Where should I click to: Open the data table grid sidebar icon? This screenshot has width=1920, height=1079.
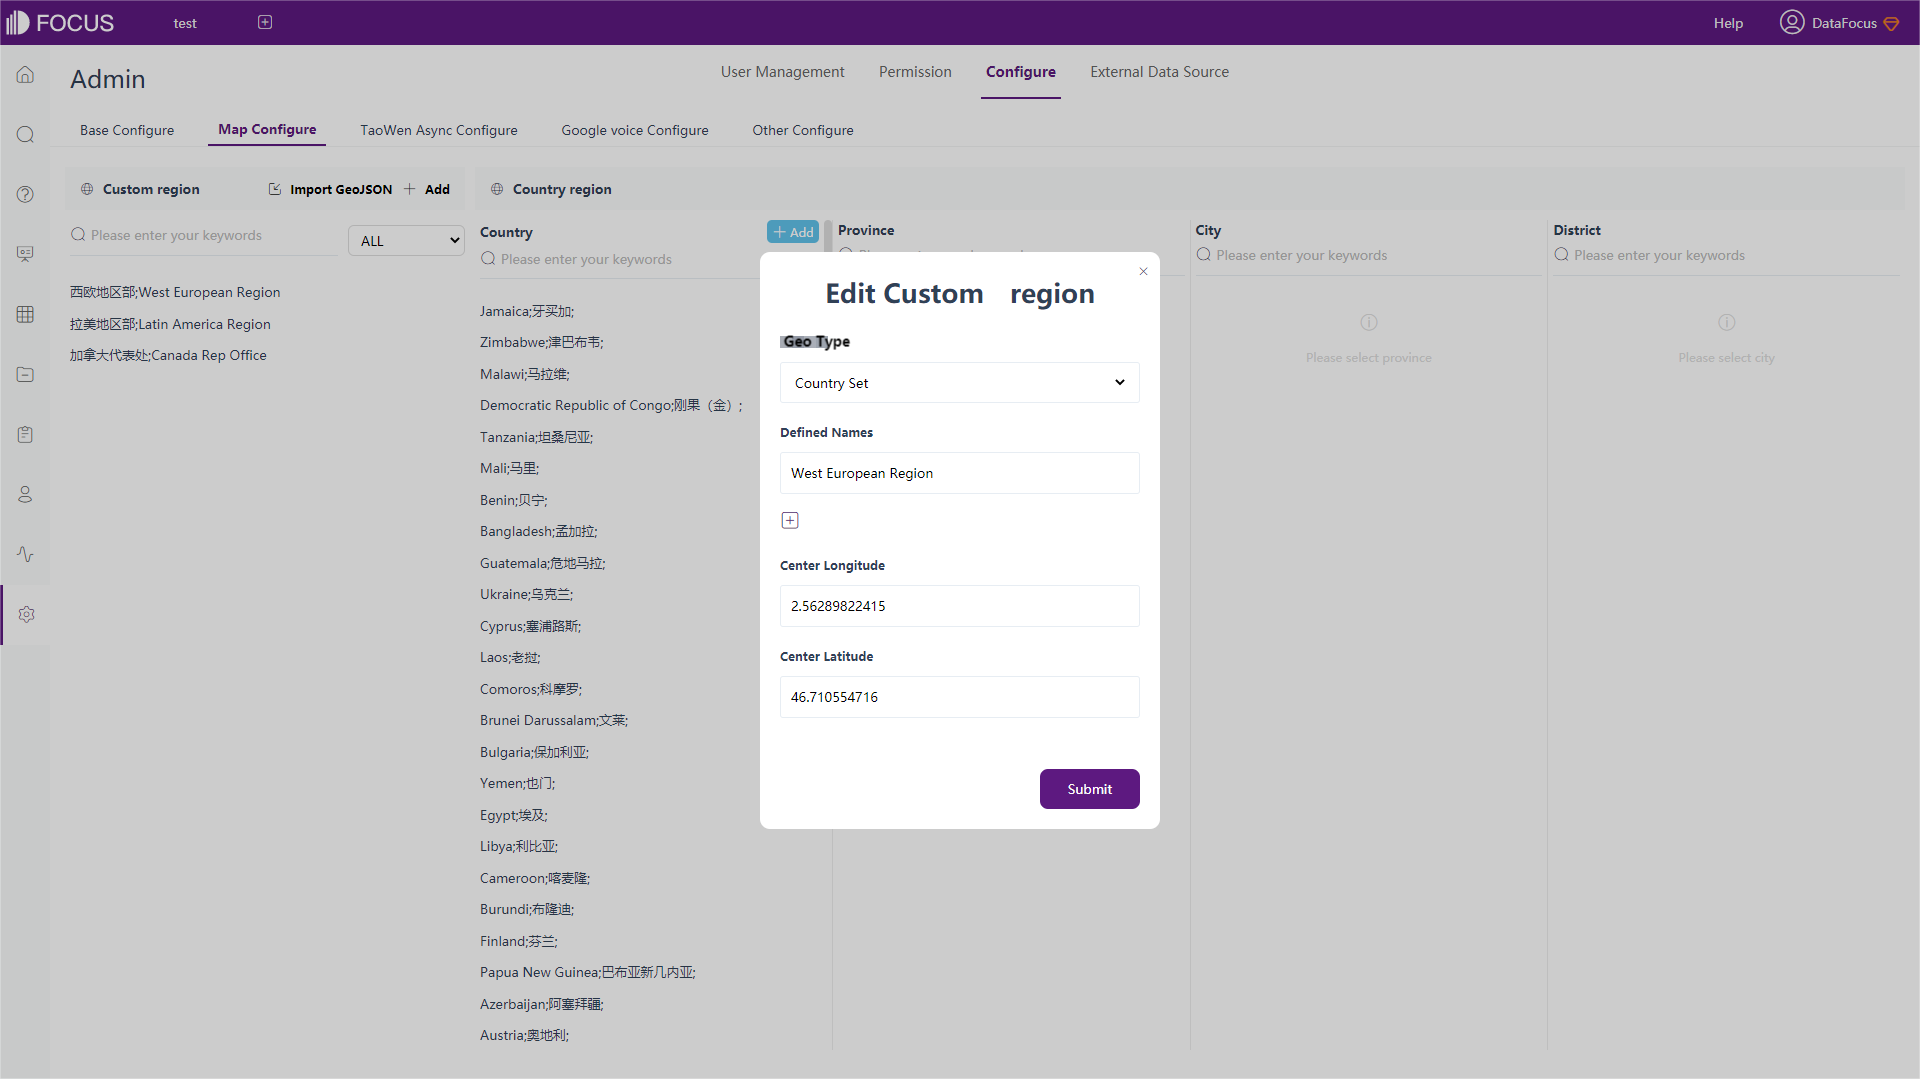pos(25,314)
